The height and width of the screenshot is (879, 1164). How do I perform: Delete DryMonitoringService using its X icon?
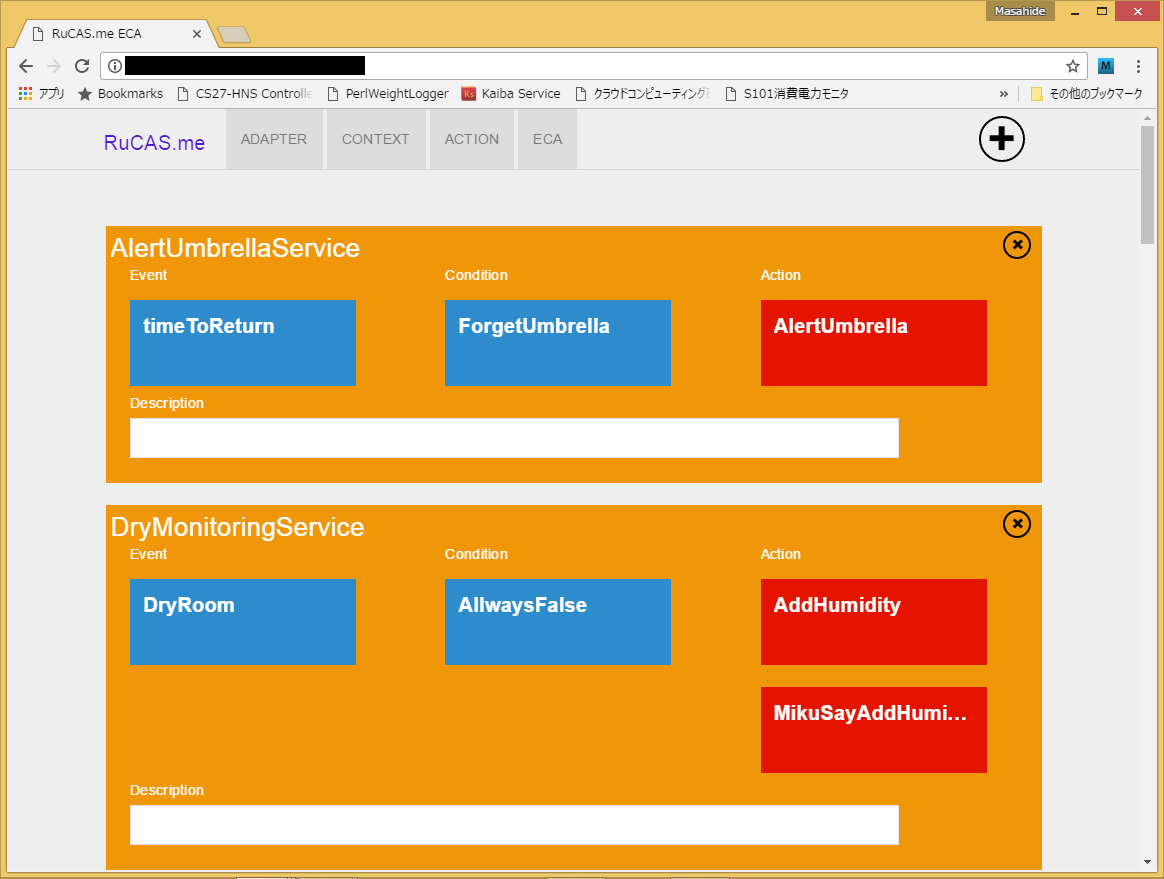point(1016,523)
